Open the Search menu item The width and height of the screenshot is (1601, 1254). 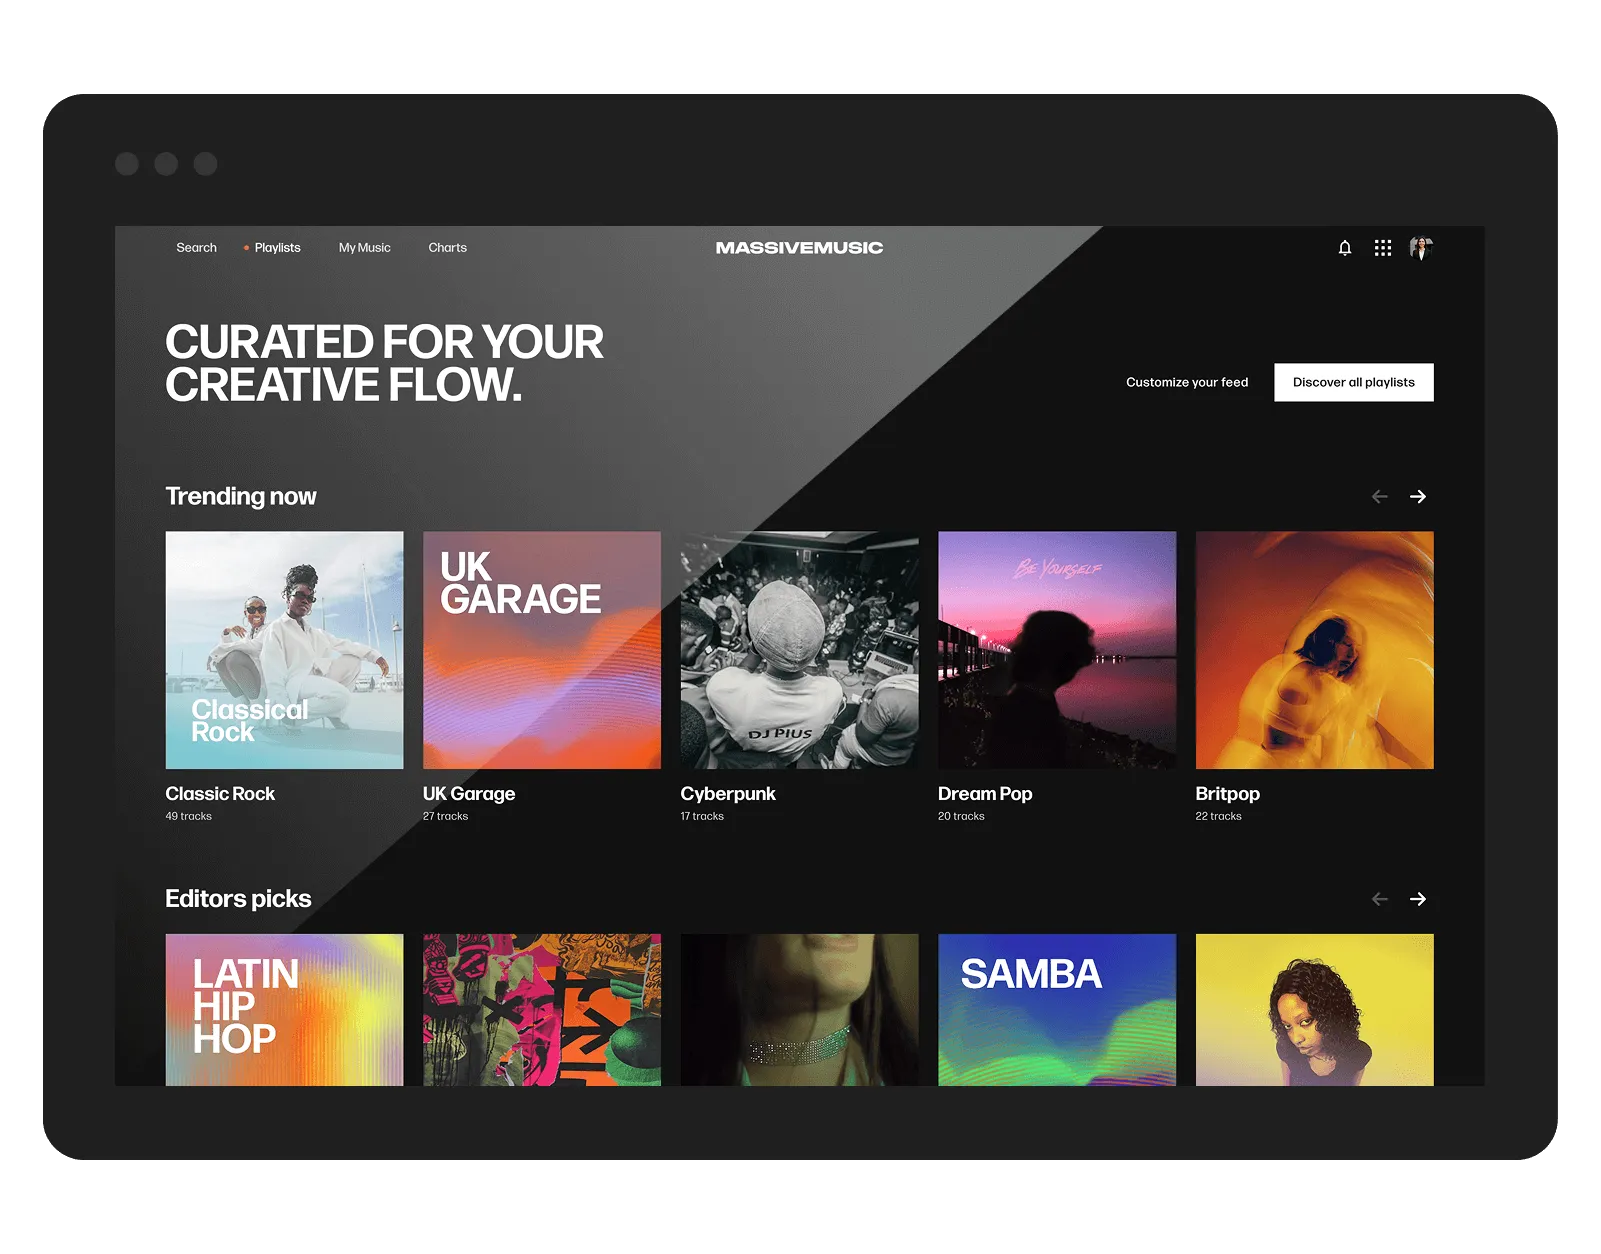tap(196, 248)
